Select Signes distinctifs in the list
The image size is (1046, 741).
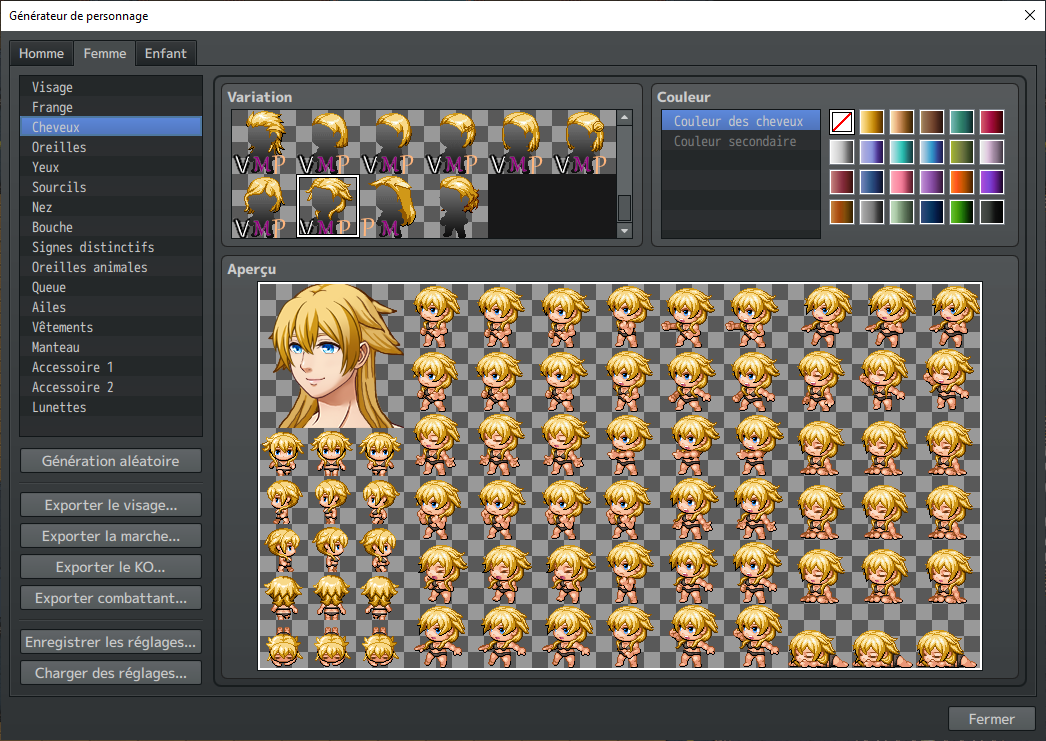click(111, 247)
